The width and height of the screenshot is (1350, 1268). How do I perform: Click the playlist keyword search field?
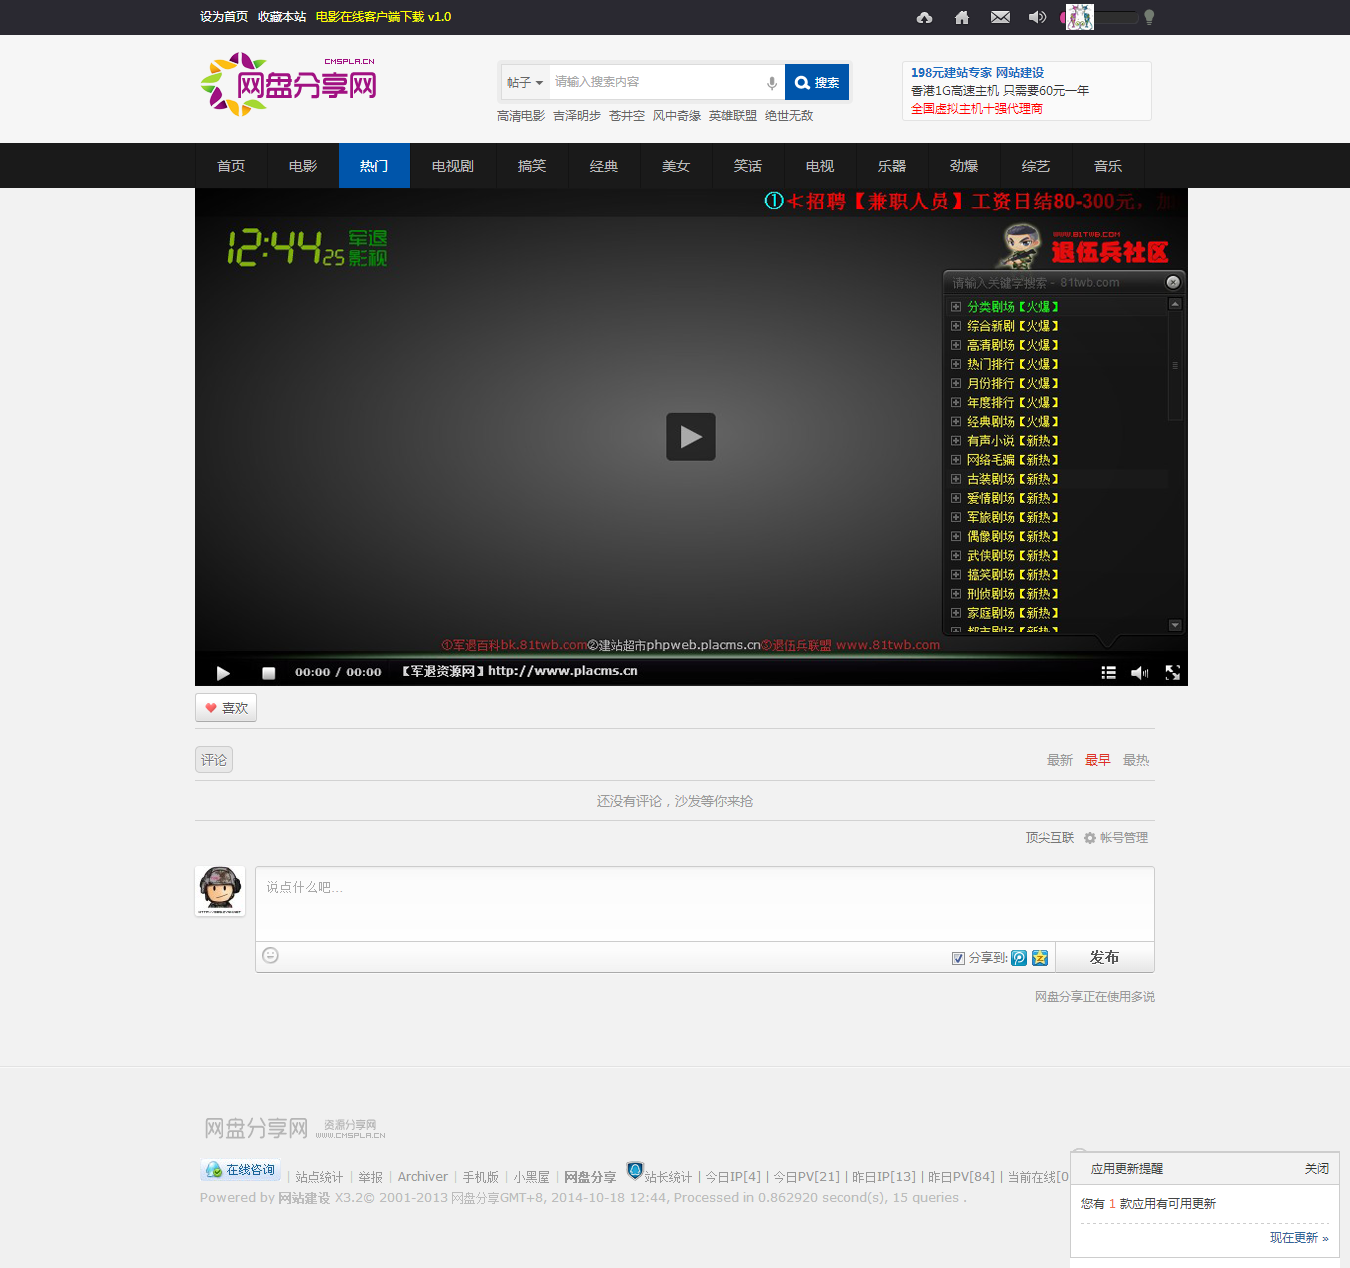pyautogui.click(x=1055, y=283)
